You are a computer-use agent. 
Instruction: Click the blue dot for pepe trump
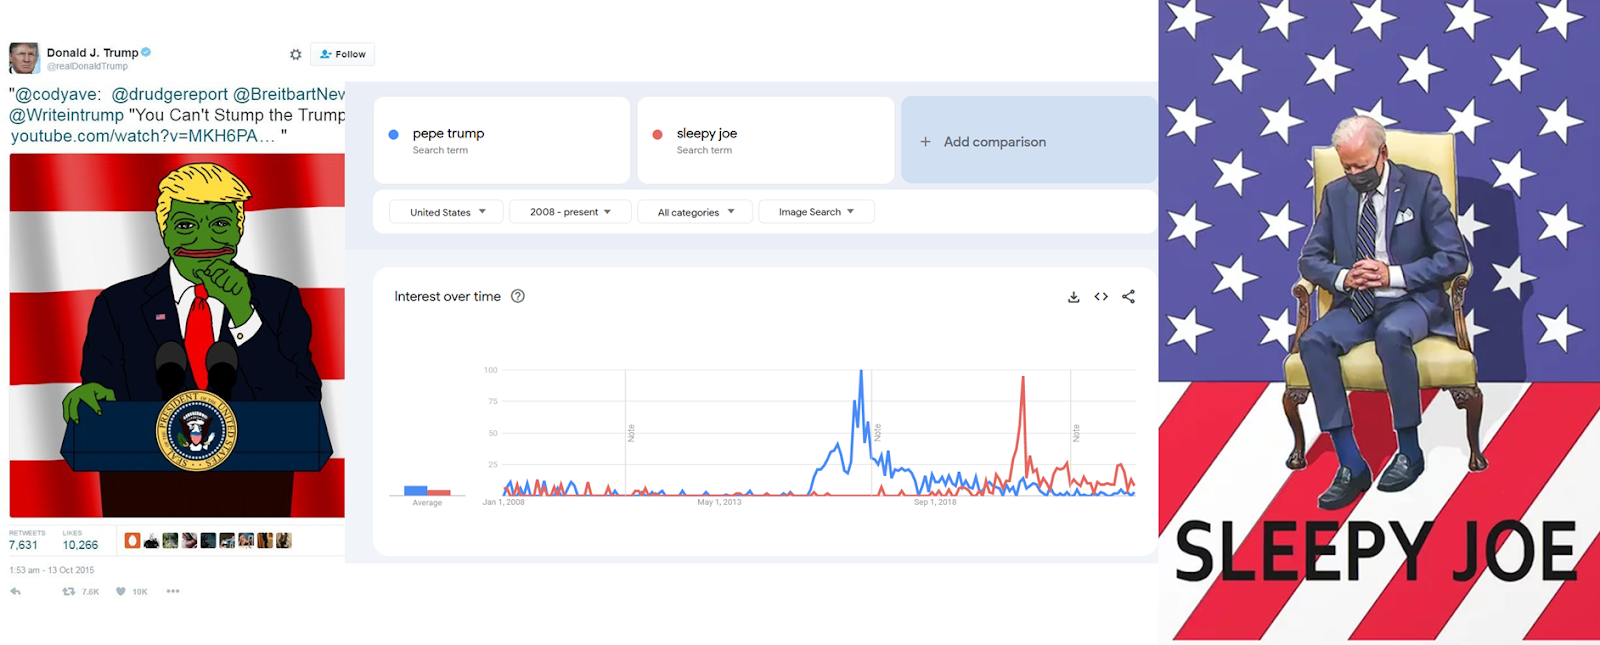[x=393, y=134]
